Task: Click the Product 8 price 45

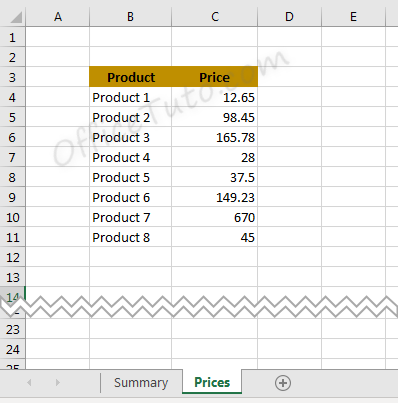Action: (x=215, y=237)
